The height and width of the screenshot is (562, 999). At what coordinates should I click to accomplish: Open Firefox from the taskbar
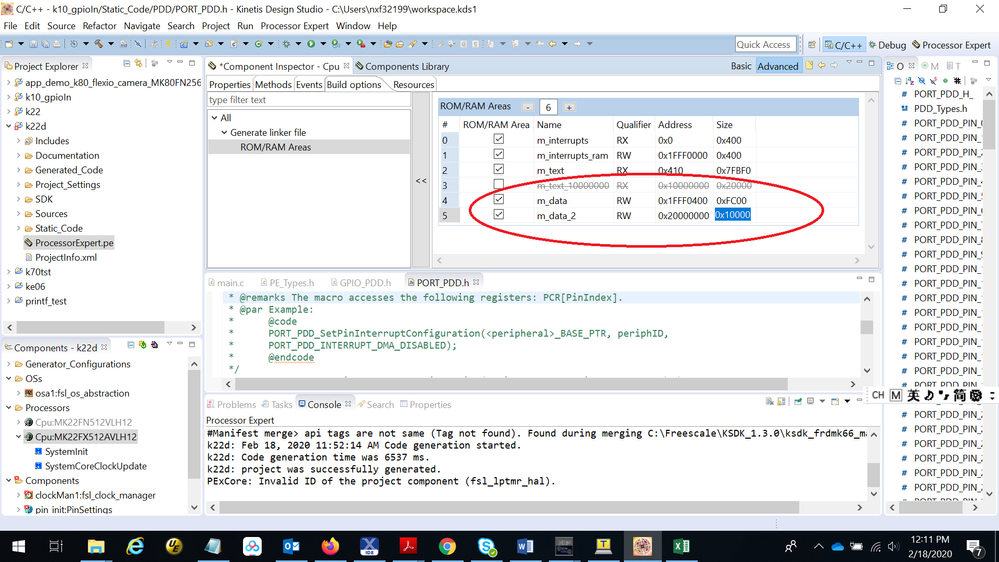[330, 546]
